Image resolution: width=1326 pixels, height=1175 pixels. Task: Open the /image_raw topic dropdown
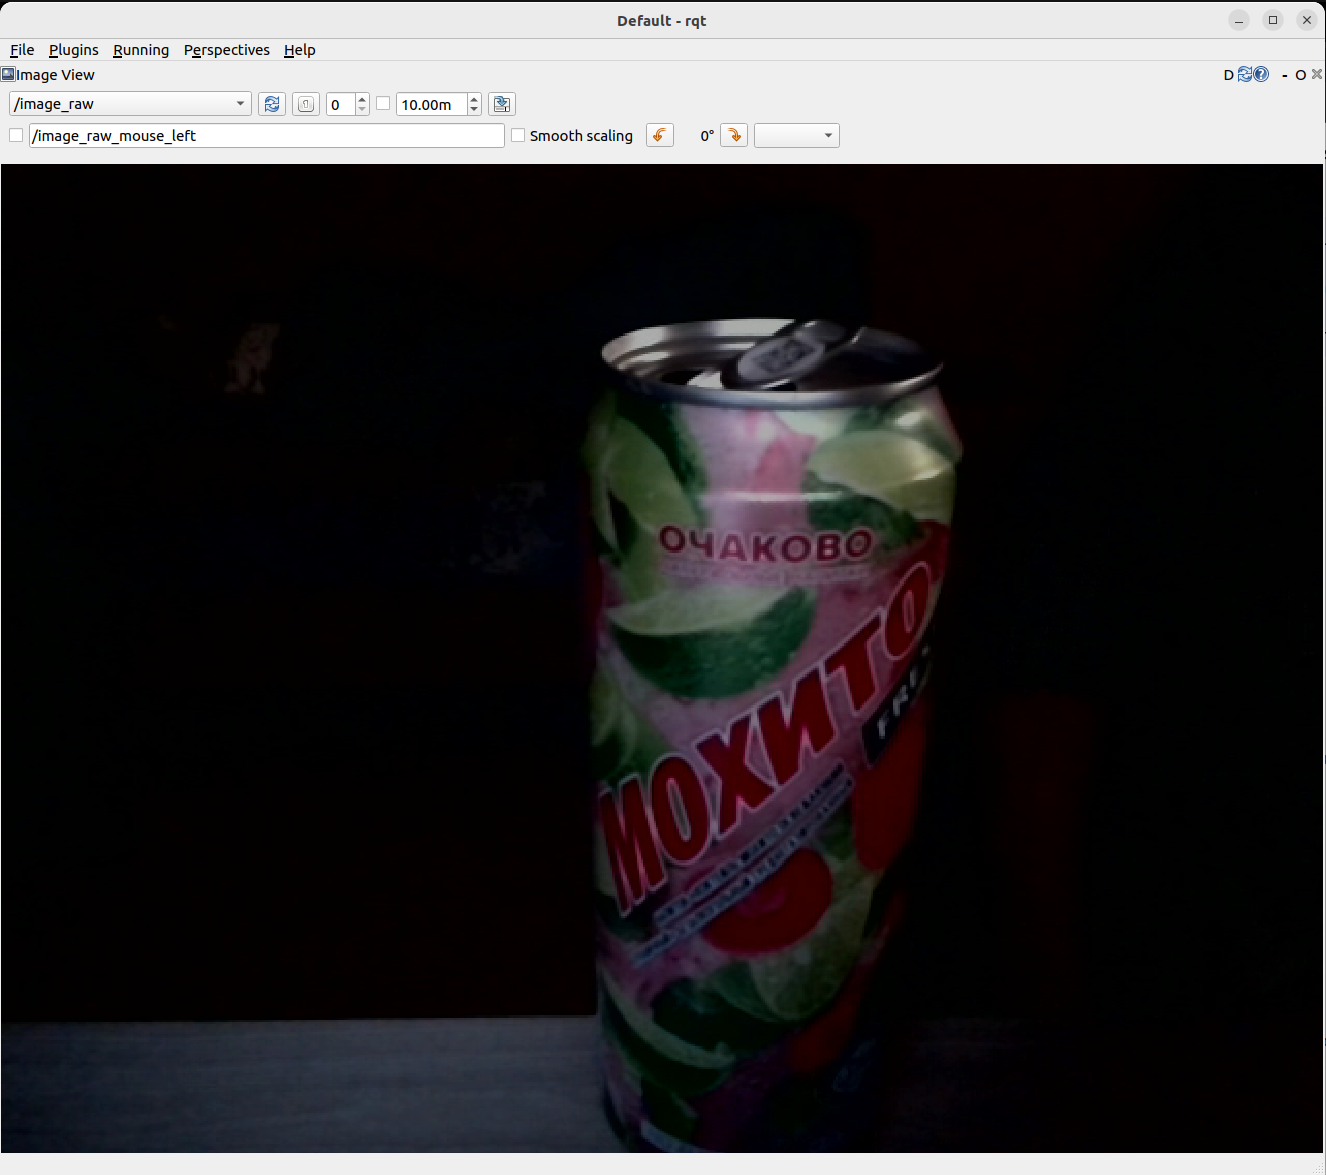[x=130, y=104]
